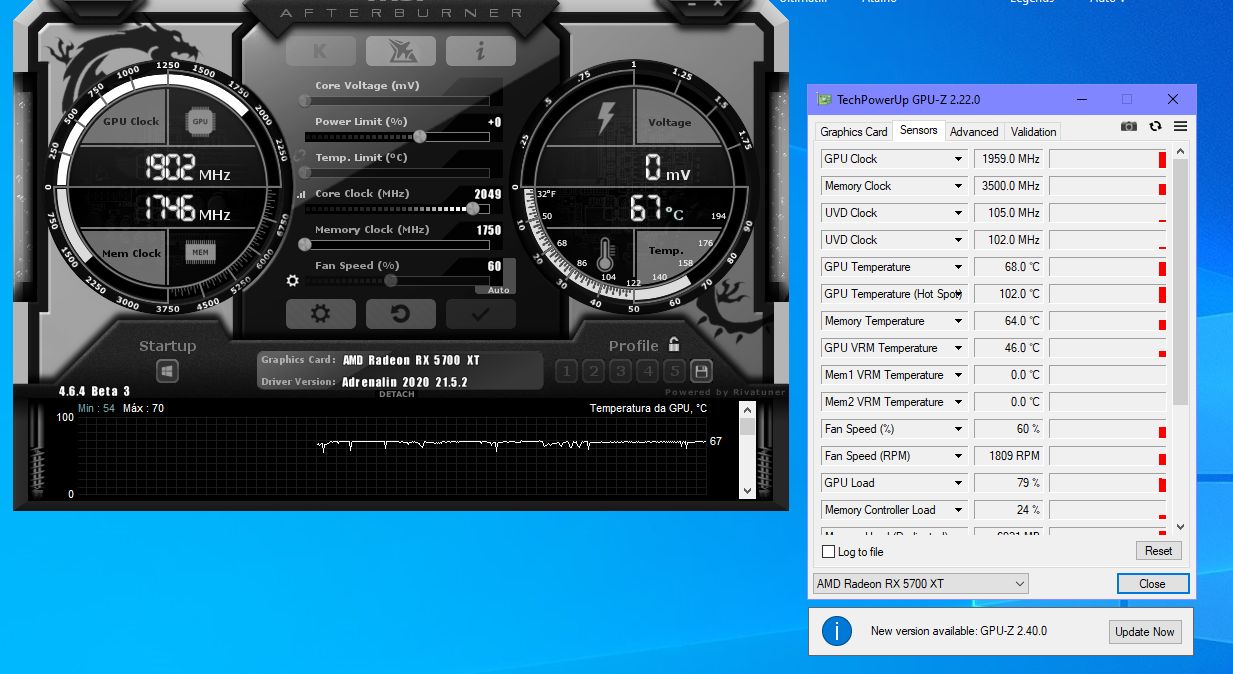
Task: Click the Hot Spot value 102.0 °C
Action: tap(1009, 294)
